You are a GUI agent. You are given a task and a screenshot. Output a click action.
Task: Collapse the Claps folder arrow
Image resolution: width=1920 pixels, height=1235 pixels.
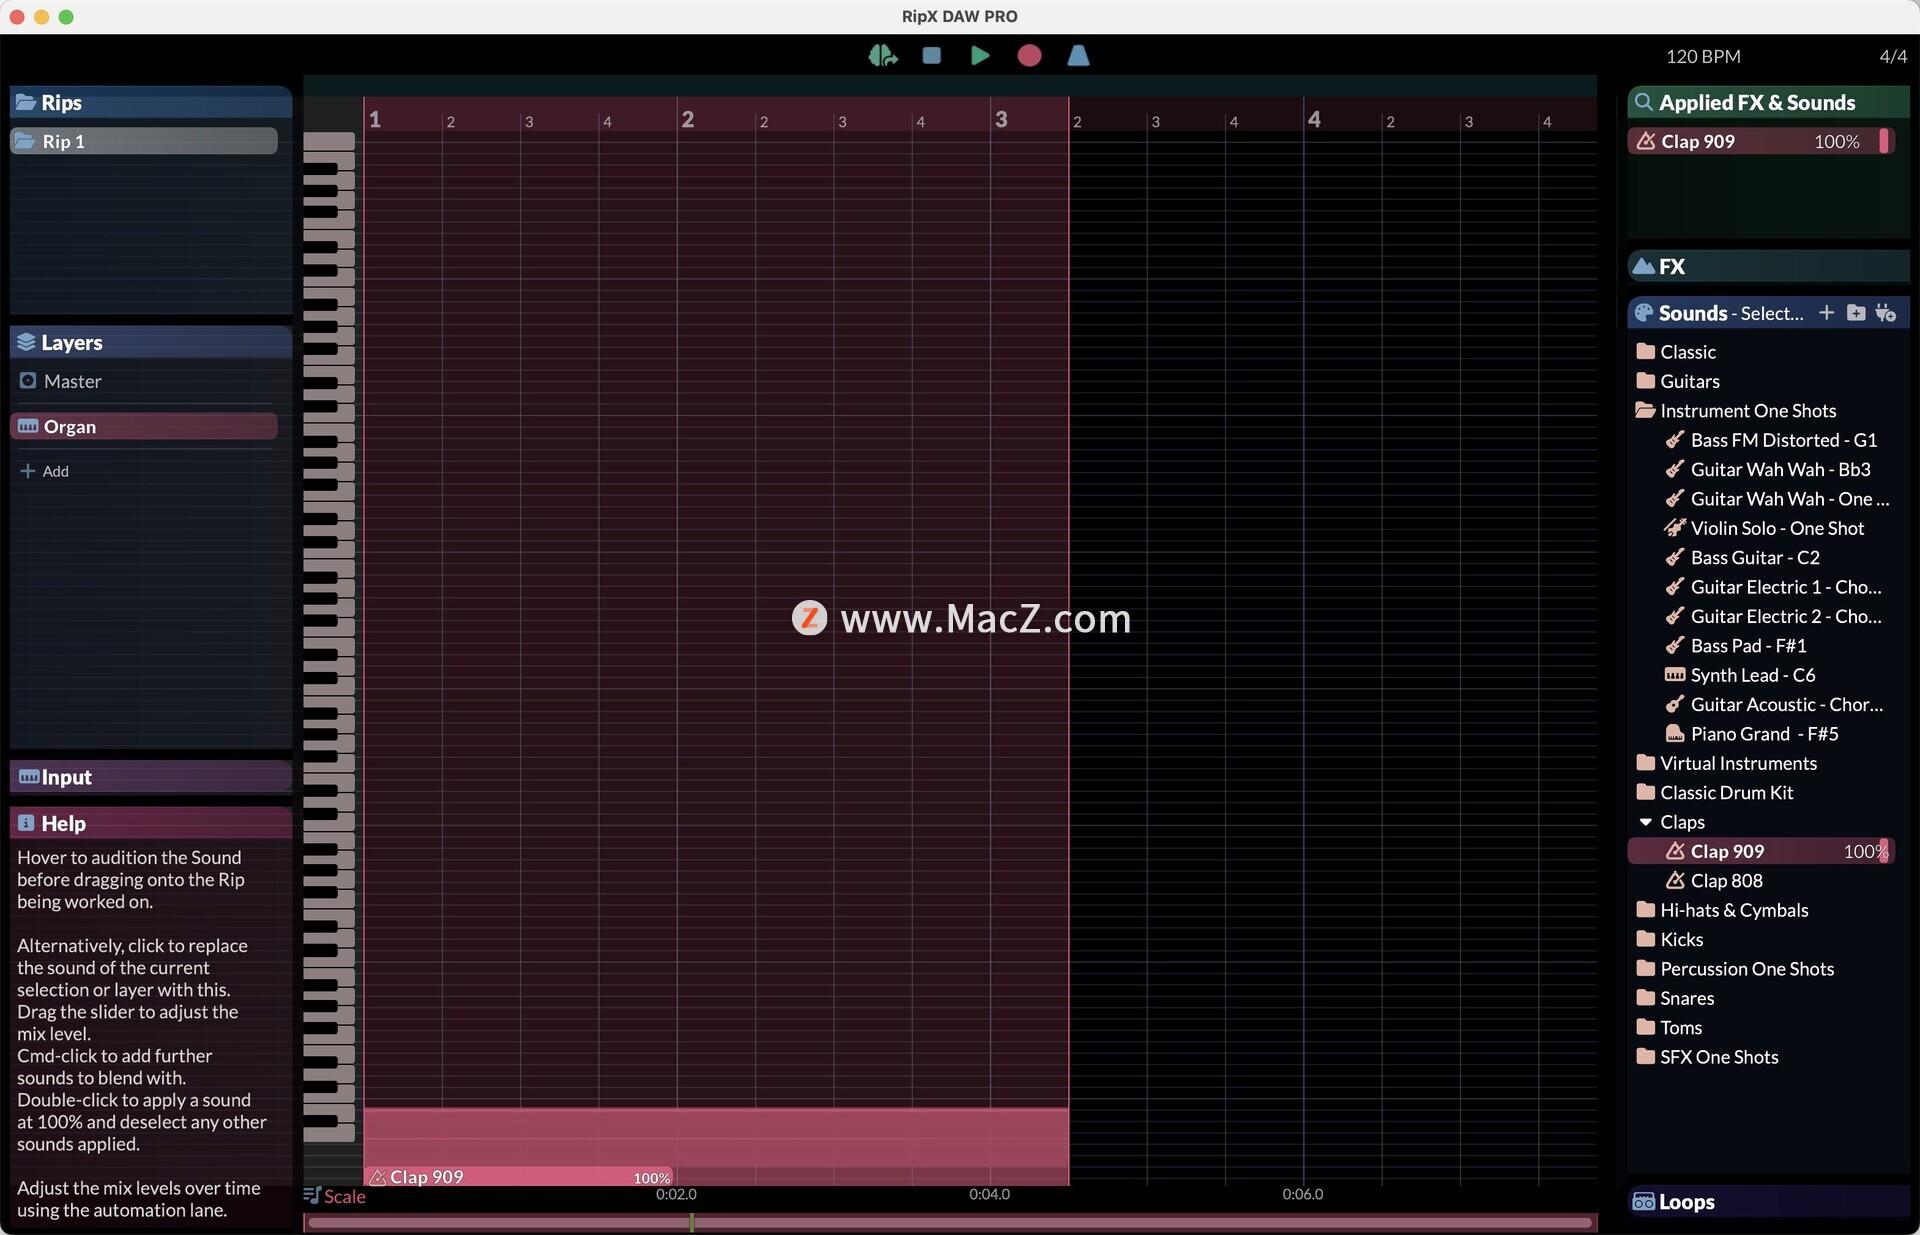pyautogui.click(x=1645, y=822)
